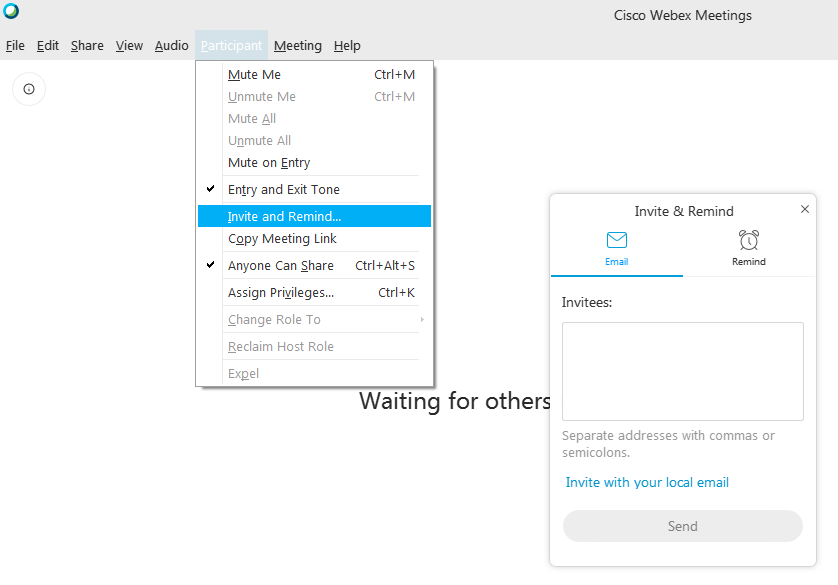This screenshot has height=585, width=838.
Task: Expand the Change Role To submenu
Action: (314, 319)
